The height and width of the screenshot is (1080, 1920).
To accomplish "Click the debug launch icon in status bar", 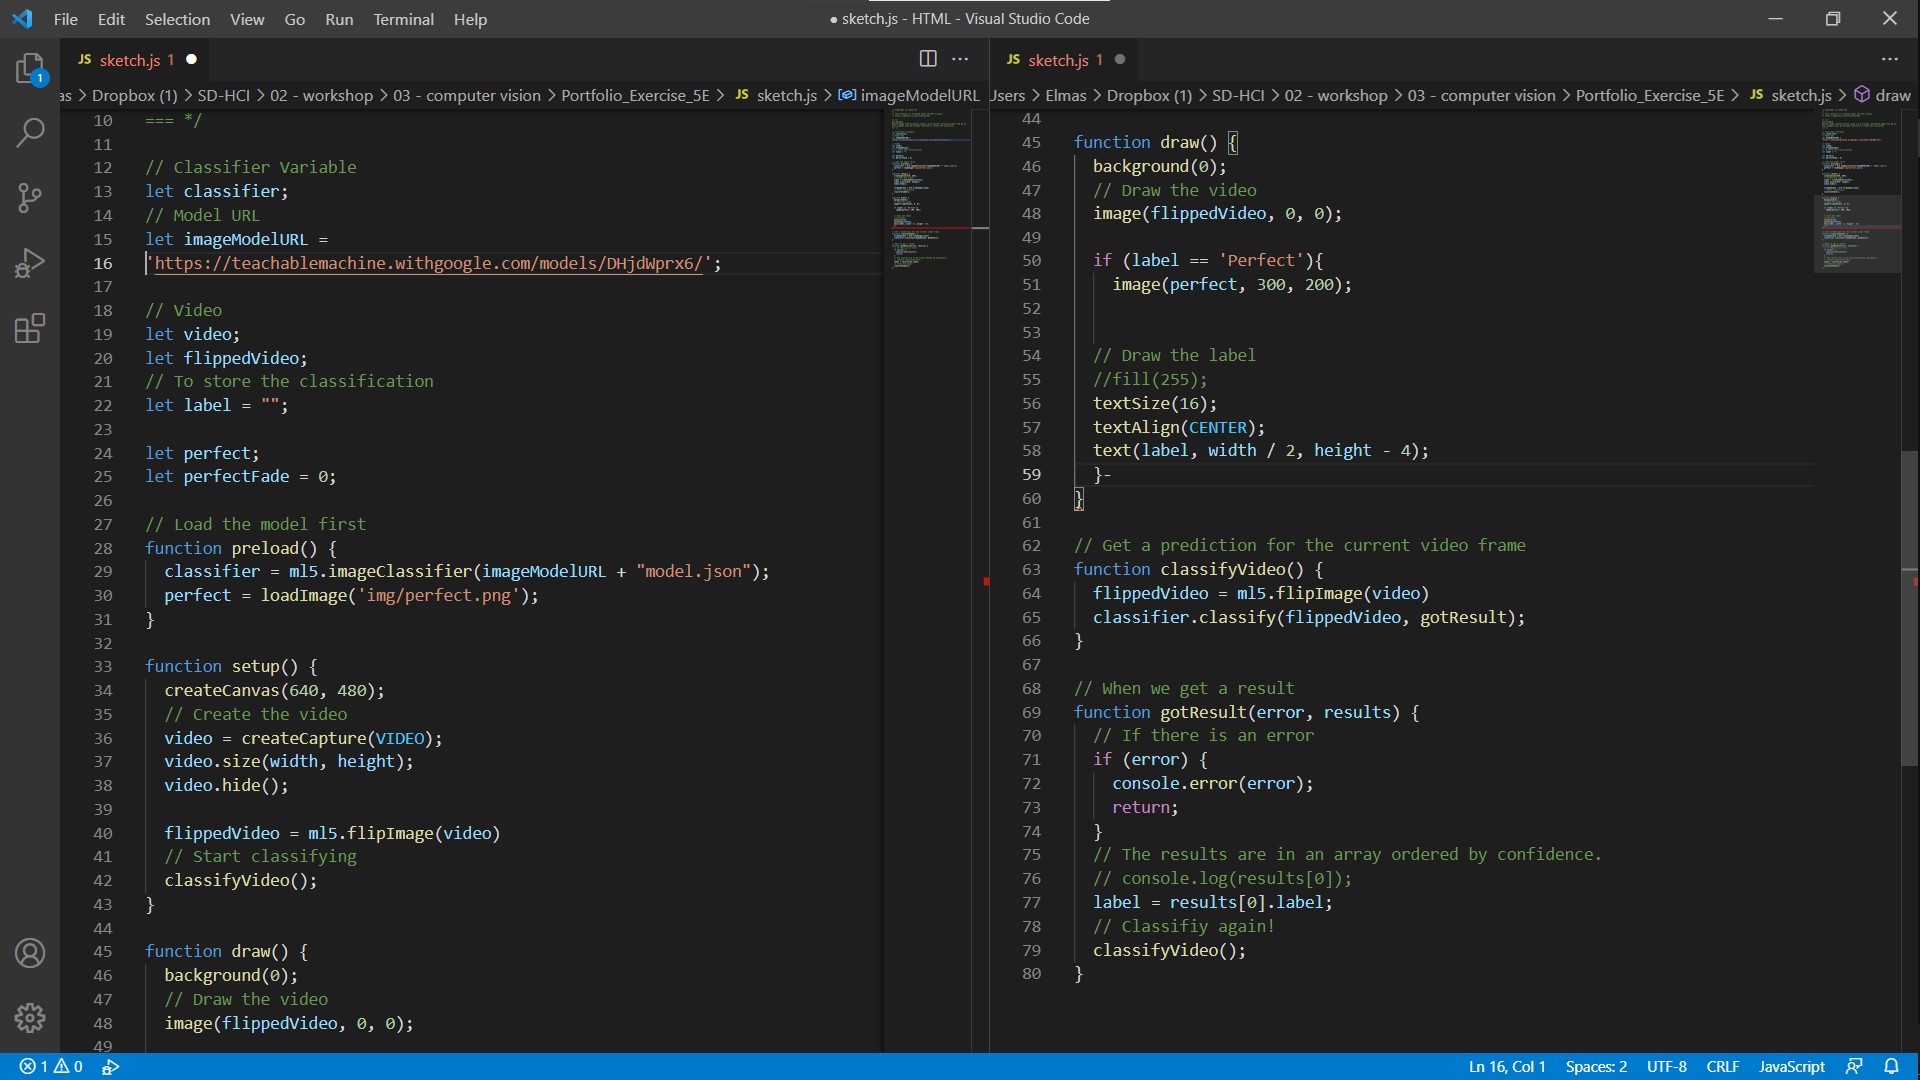I will [111, 1067].
